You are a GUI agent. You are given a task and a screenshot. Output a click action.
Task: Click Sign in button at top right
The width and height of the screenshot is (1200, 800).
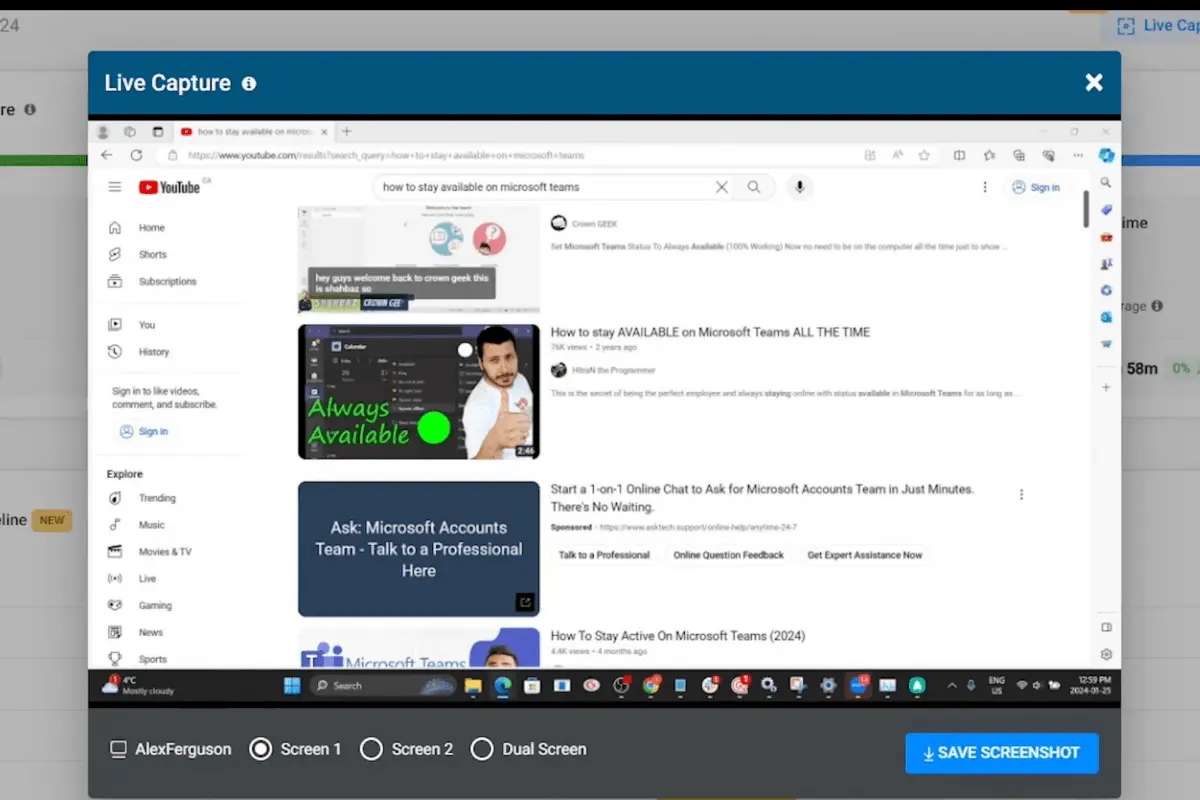(x=1036, y=187)
